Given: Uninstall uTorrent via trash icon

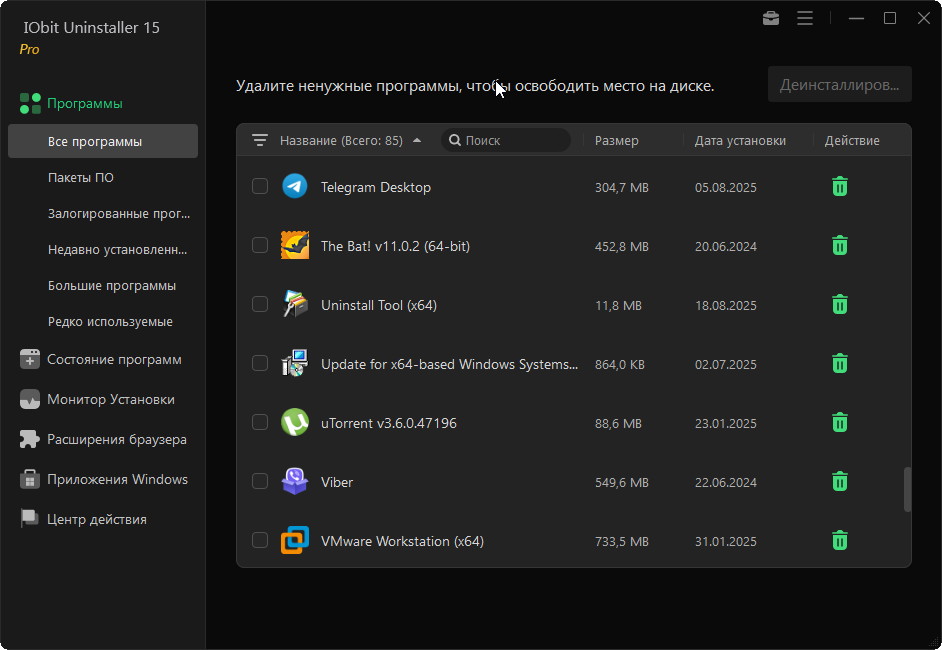Looking at the screenshot, I should 840,422.
